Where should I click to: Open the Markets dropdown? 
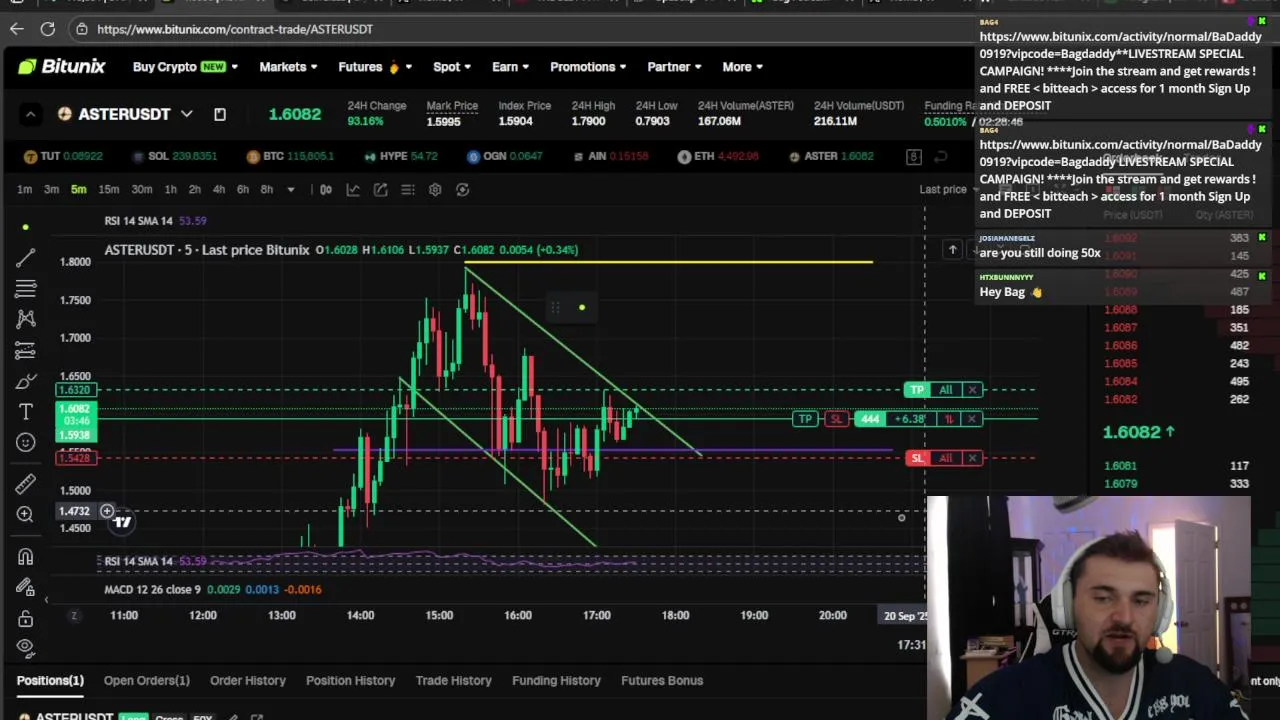(x=288, y=67)
